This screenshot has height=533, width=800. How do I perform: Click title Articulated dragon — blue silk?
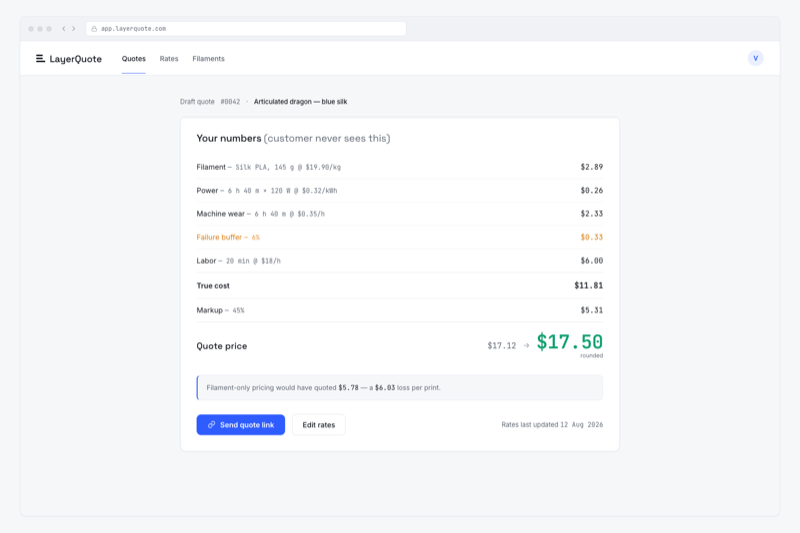pyautogui.click(x=301, y=101)
